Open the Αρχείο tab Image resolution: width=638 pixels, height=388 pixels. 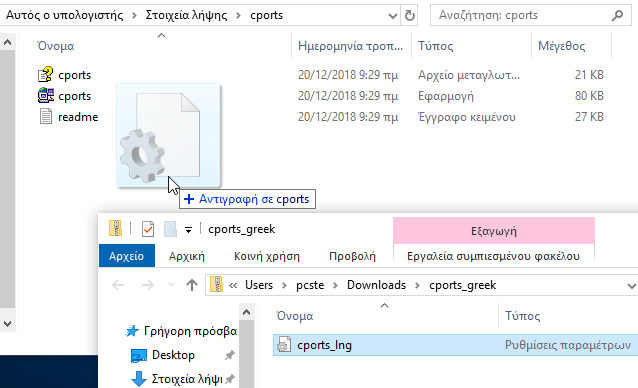(127, 256)
